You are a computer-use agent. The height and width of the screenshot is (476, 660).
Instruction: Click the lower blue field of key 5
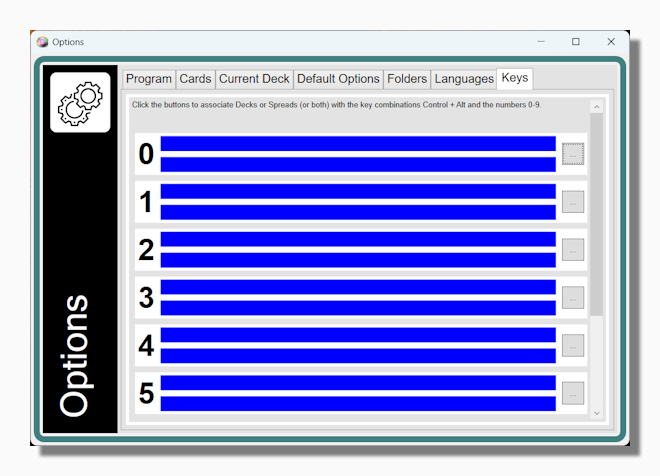coord(358,404)
